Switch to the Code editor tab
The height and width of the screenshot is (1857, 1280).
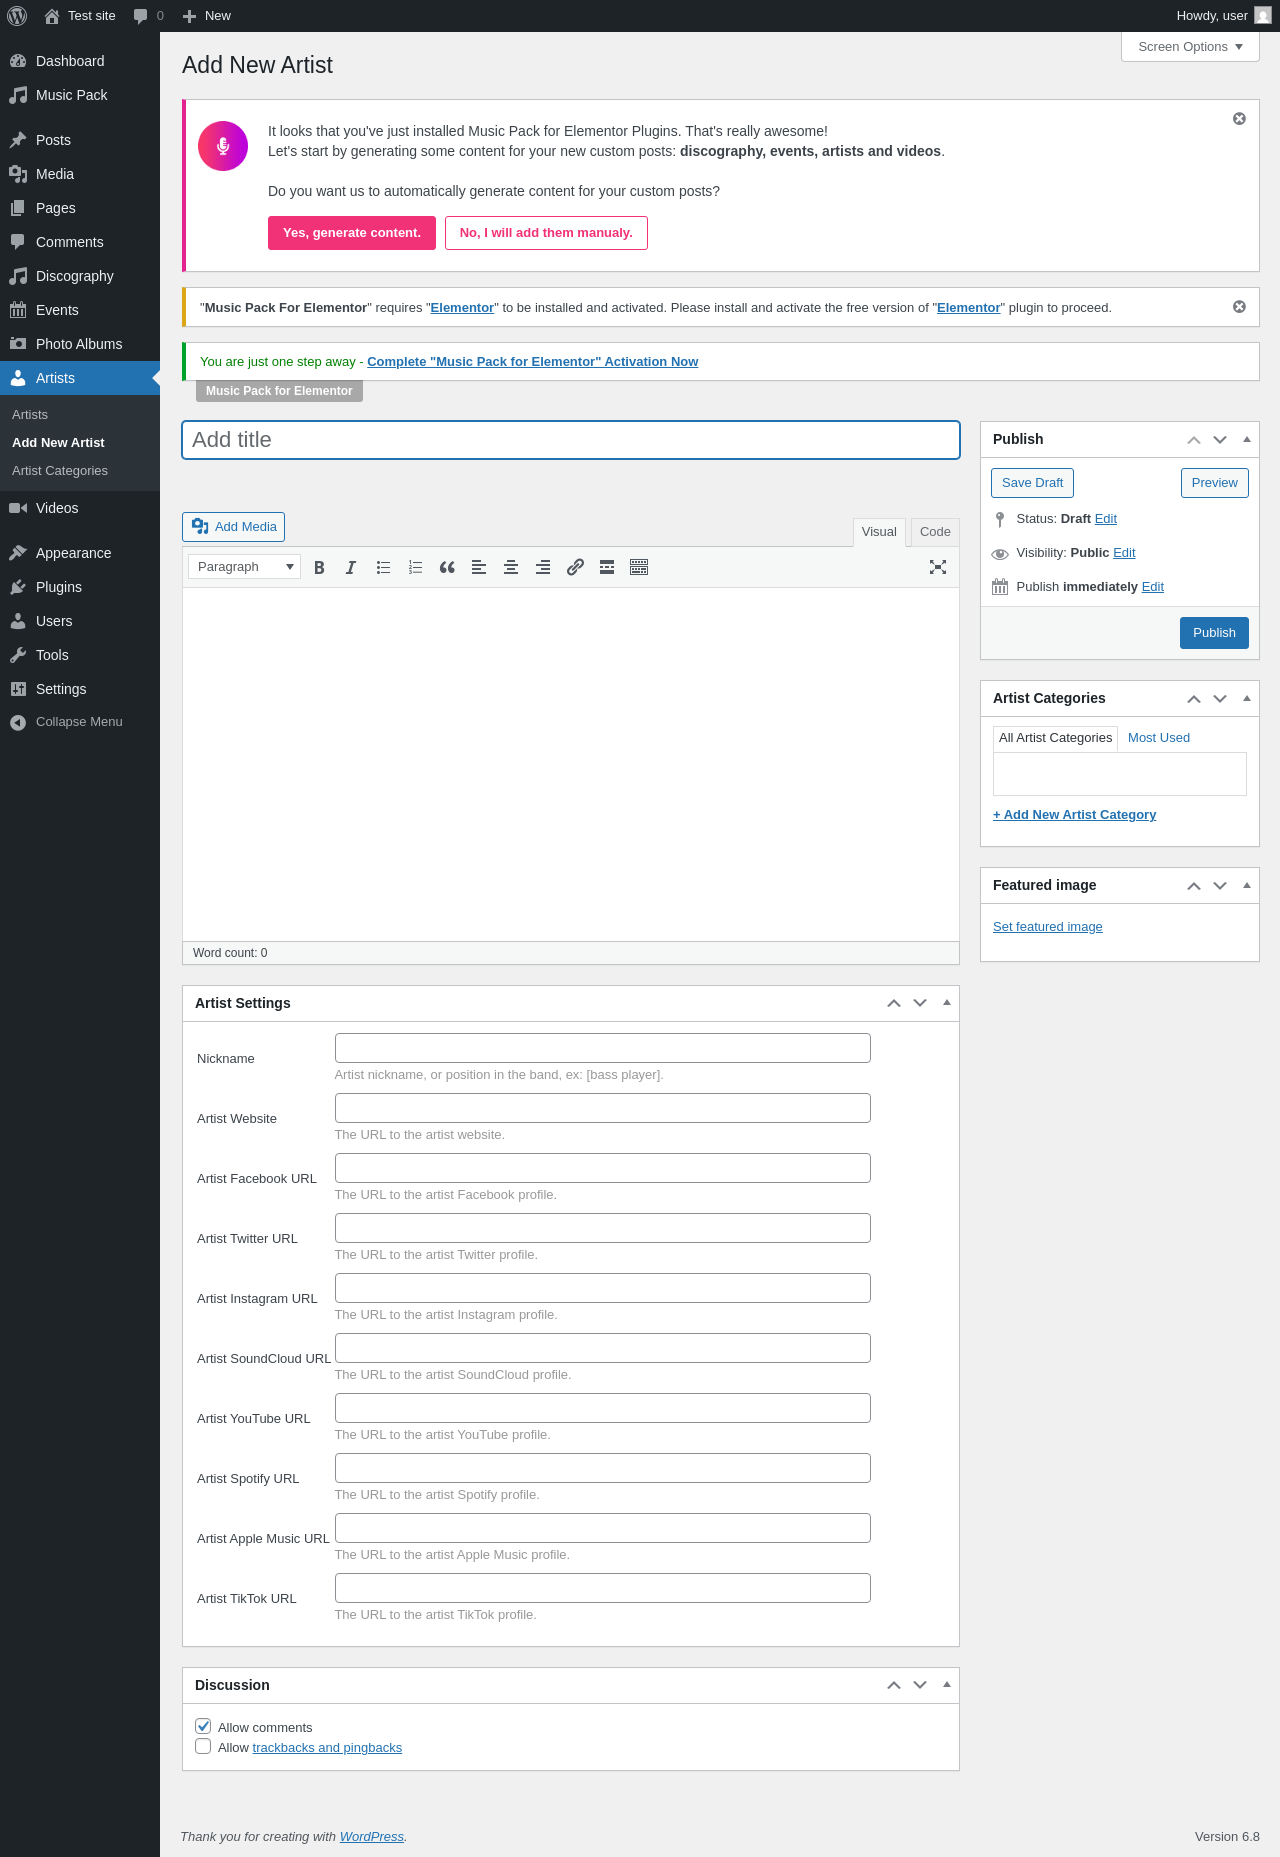pyautogui.click(x=935, y=532)
